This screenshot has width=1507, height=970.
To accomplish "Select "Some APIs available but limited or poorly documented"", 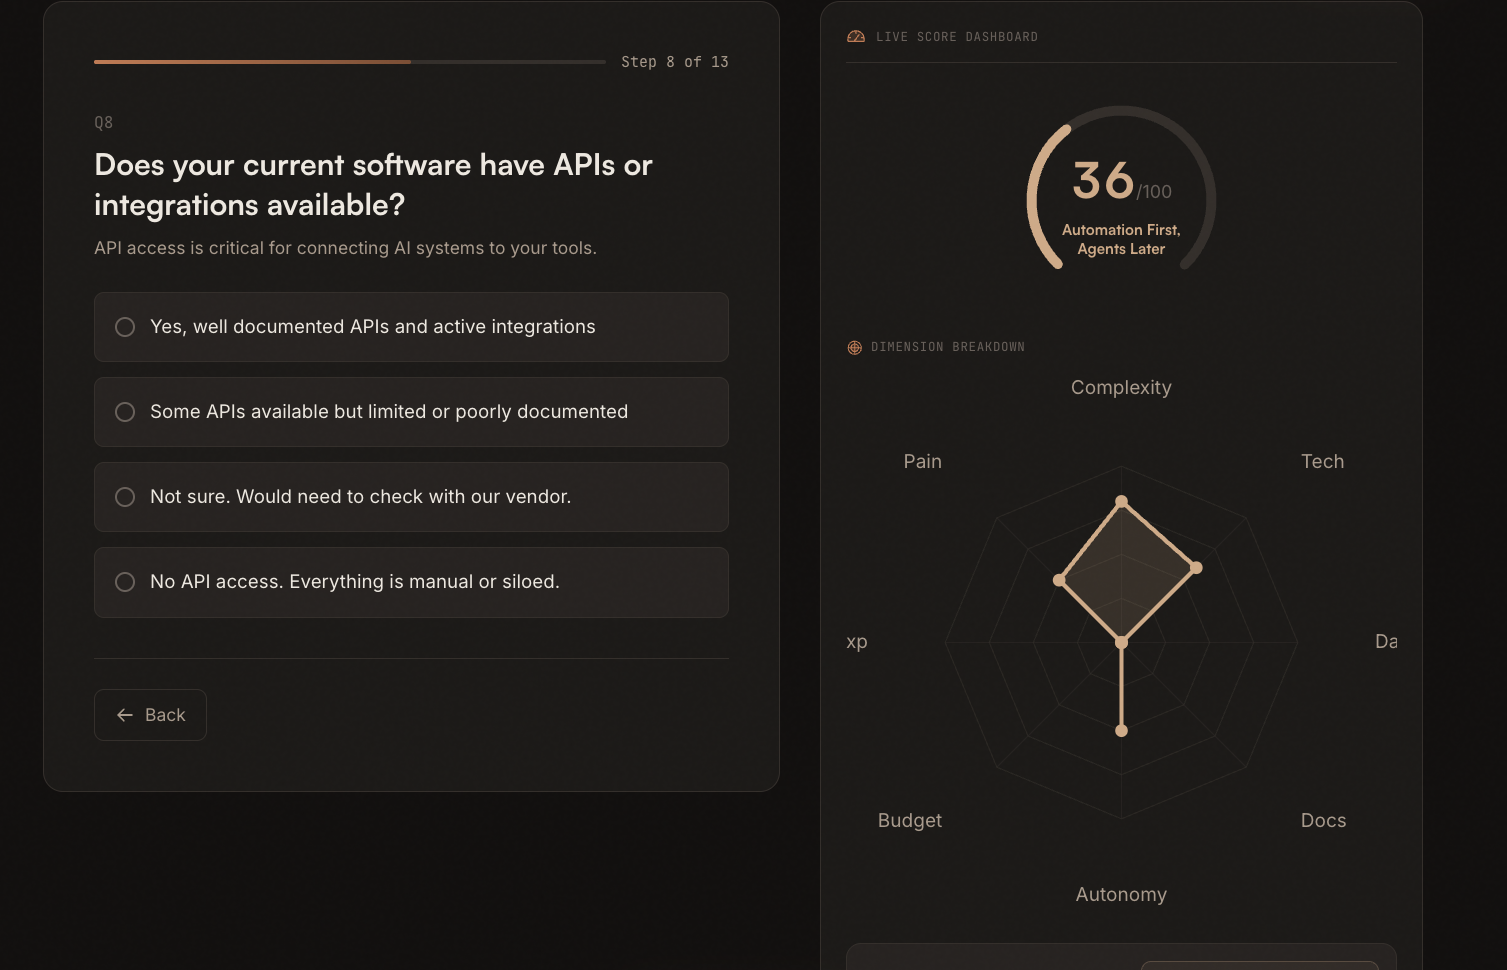I will (410, 412).
